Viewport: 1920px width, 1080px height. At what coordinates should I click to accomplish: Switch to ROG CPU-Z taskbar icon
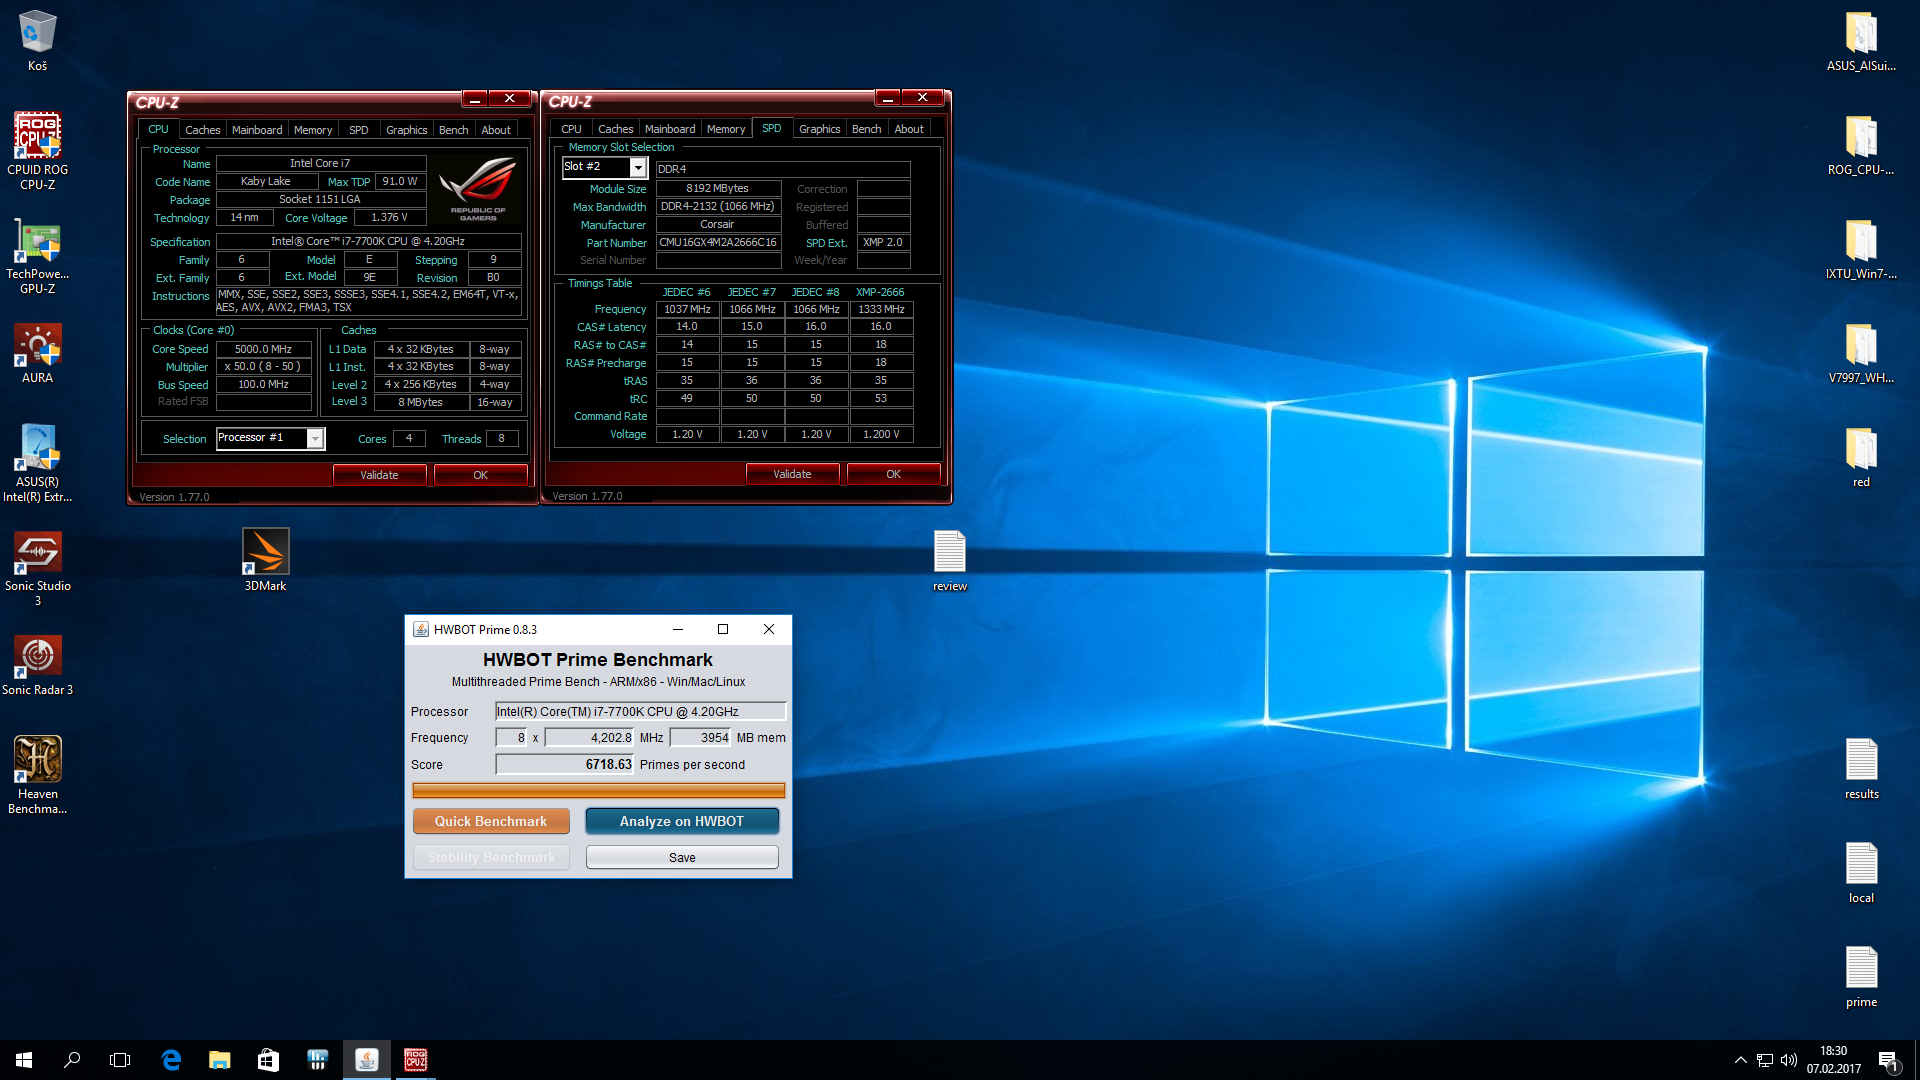click(415, 1060)
